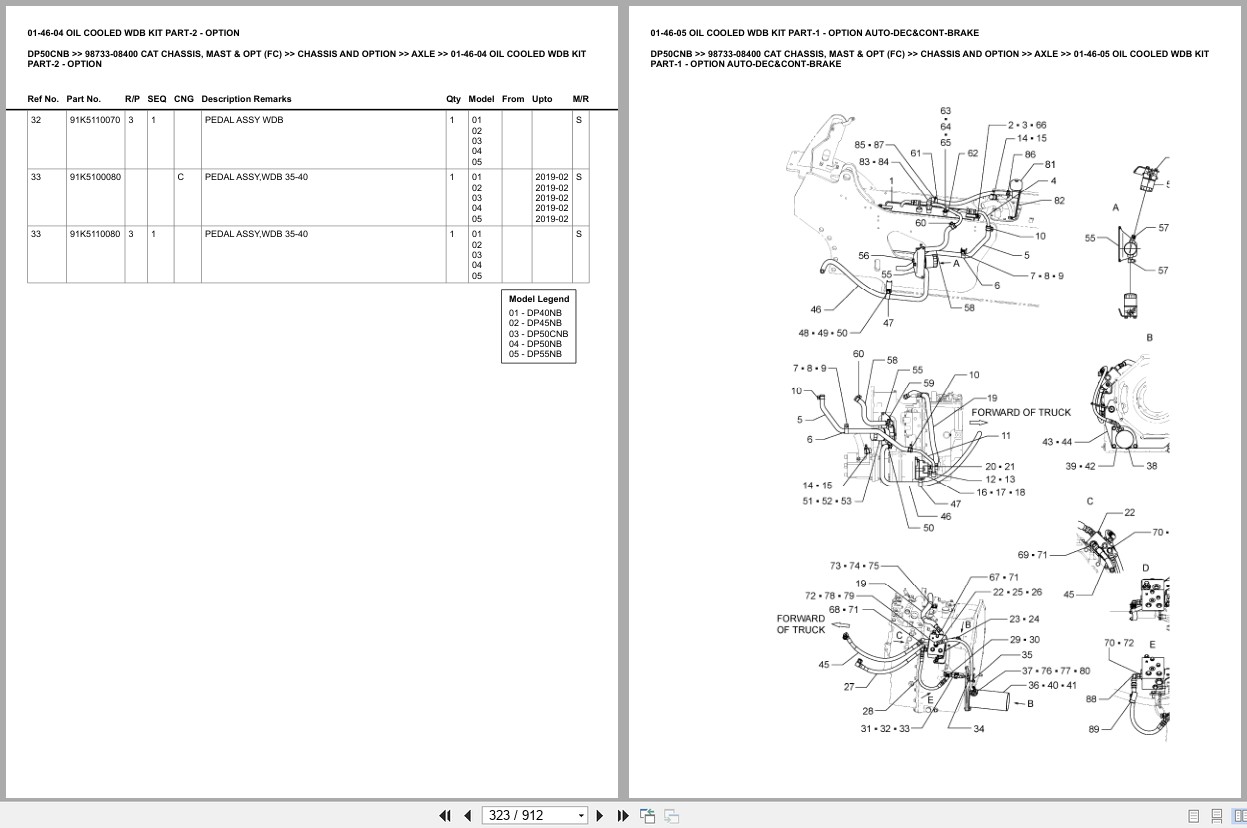Go to the first page
1247x828 pixels.
tap(445, 815)
